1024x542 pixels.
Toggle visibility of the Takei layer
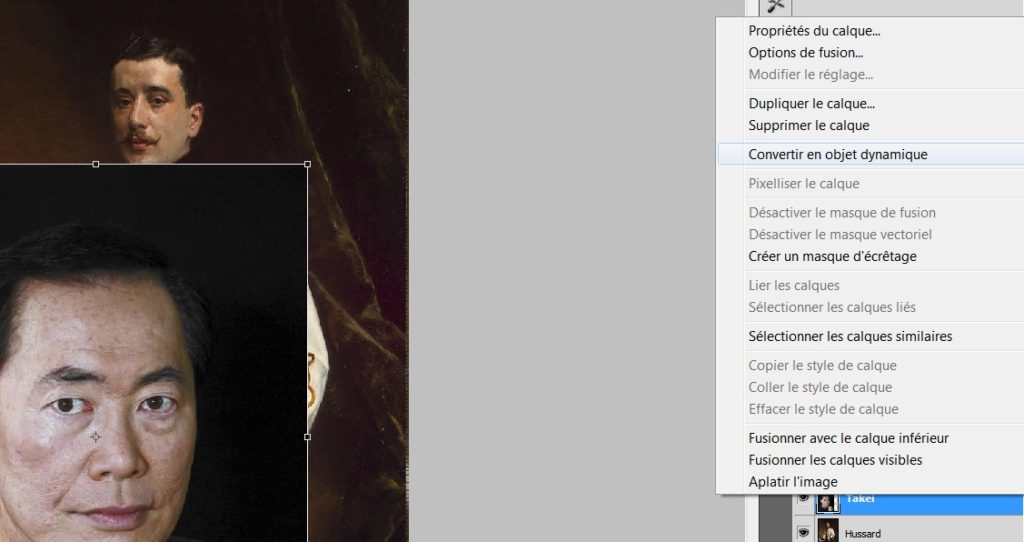(802, 502)
